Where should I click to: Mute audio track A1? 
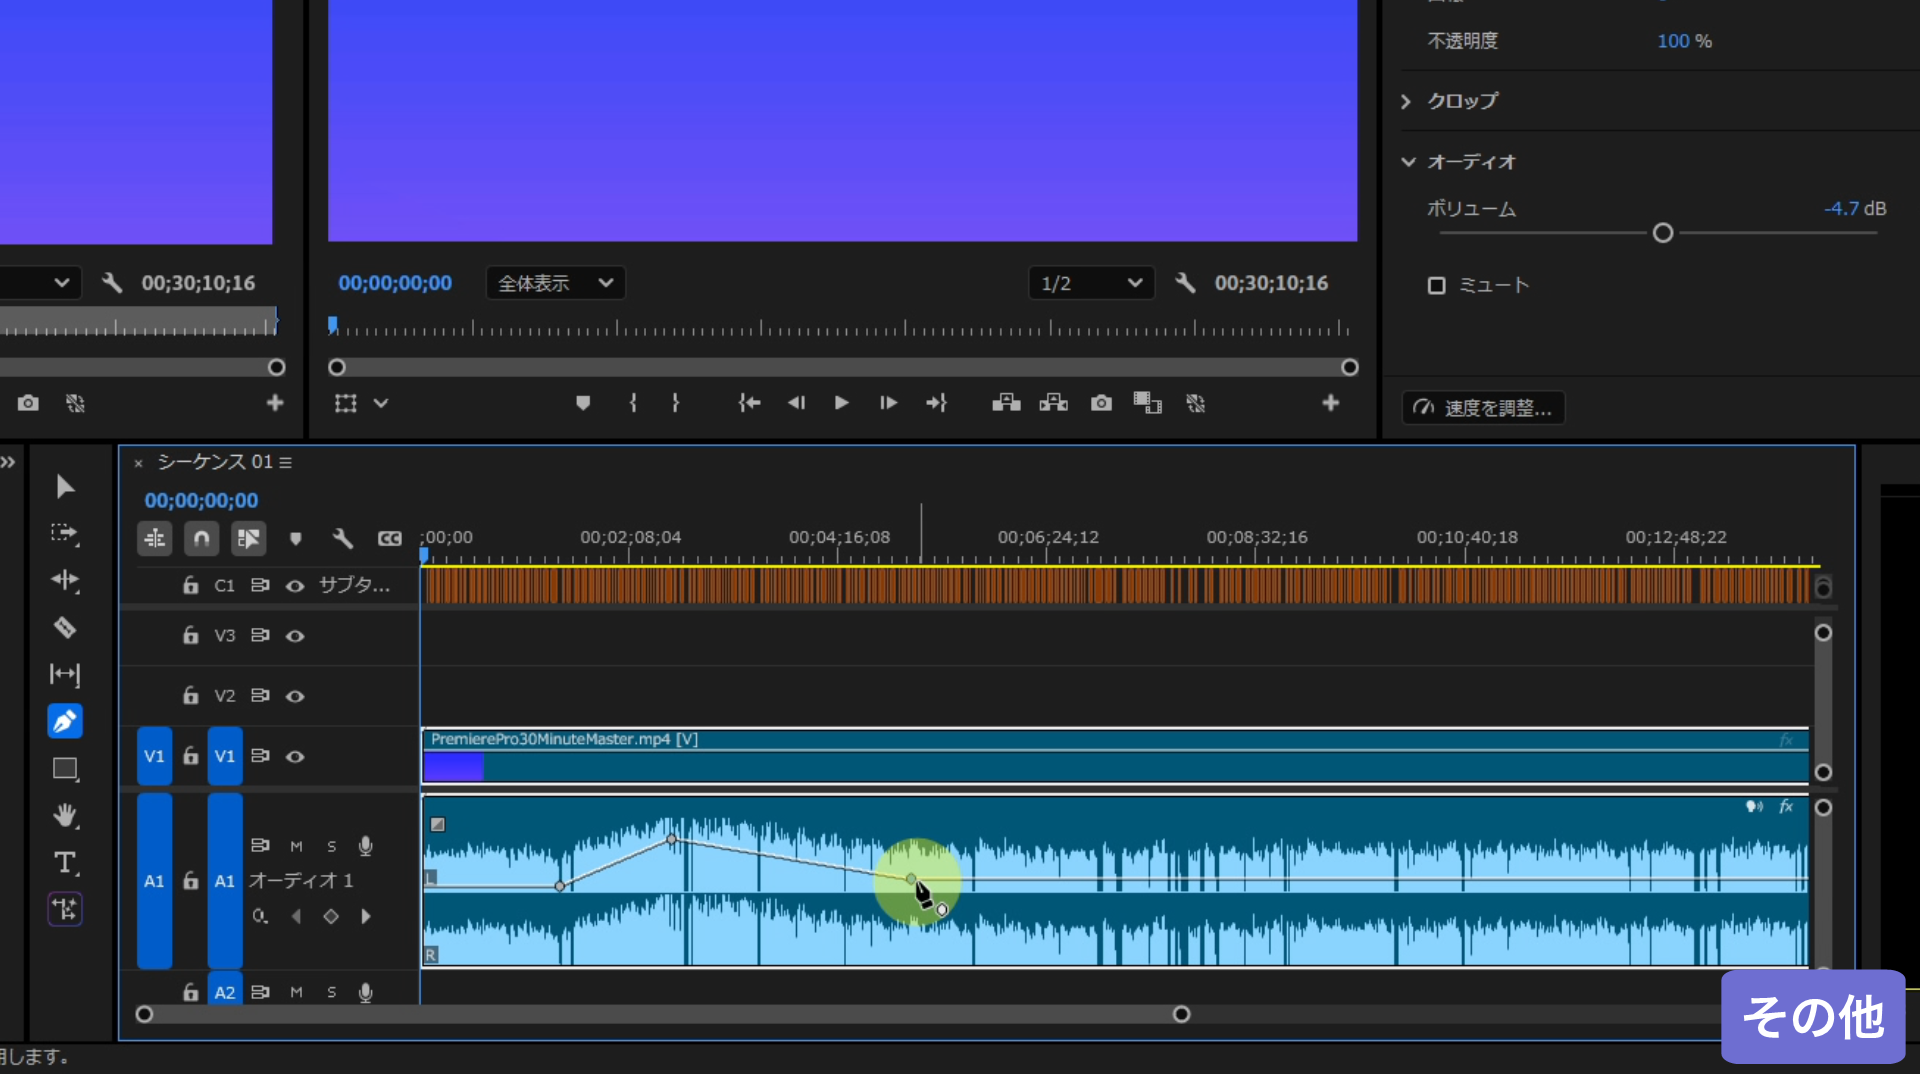point(296,846)
